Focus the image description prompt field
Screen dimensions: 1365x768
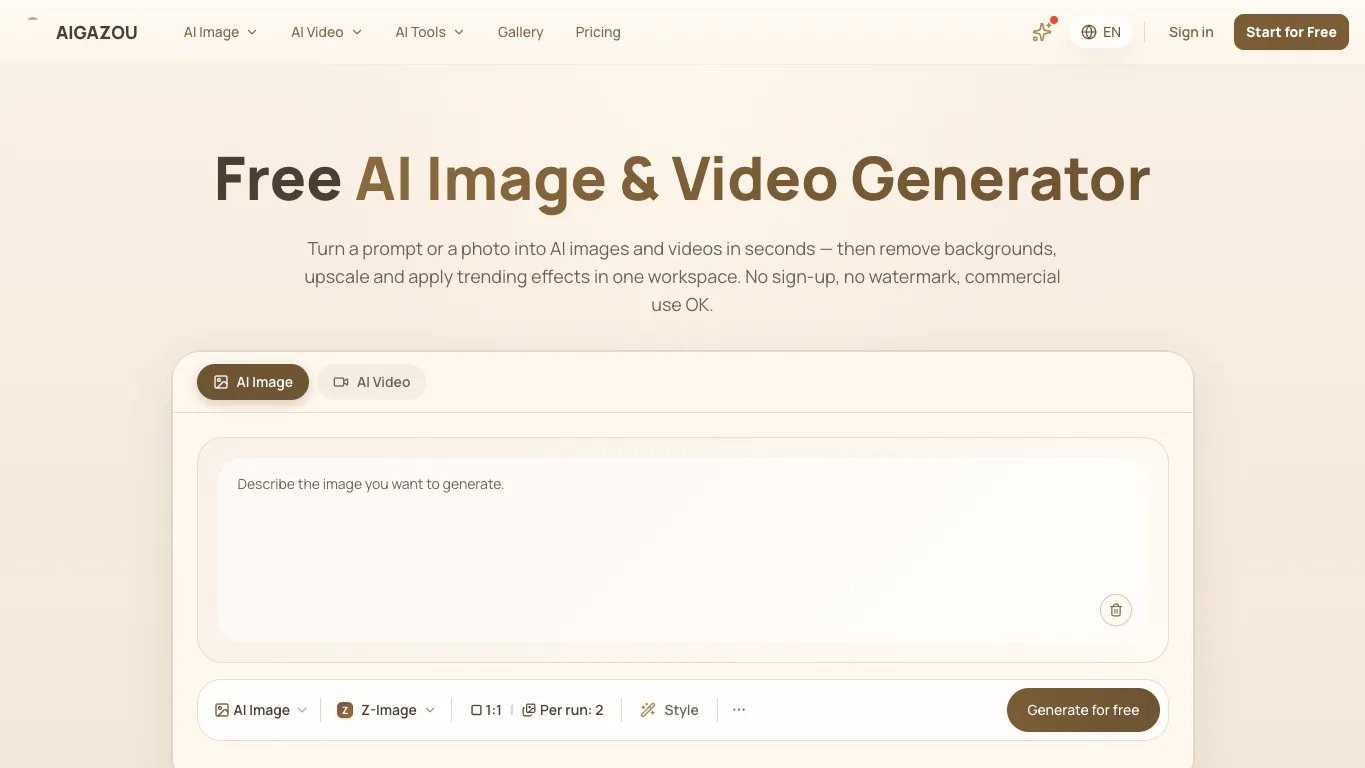[x=683, y=550]
